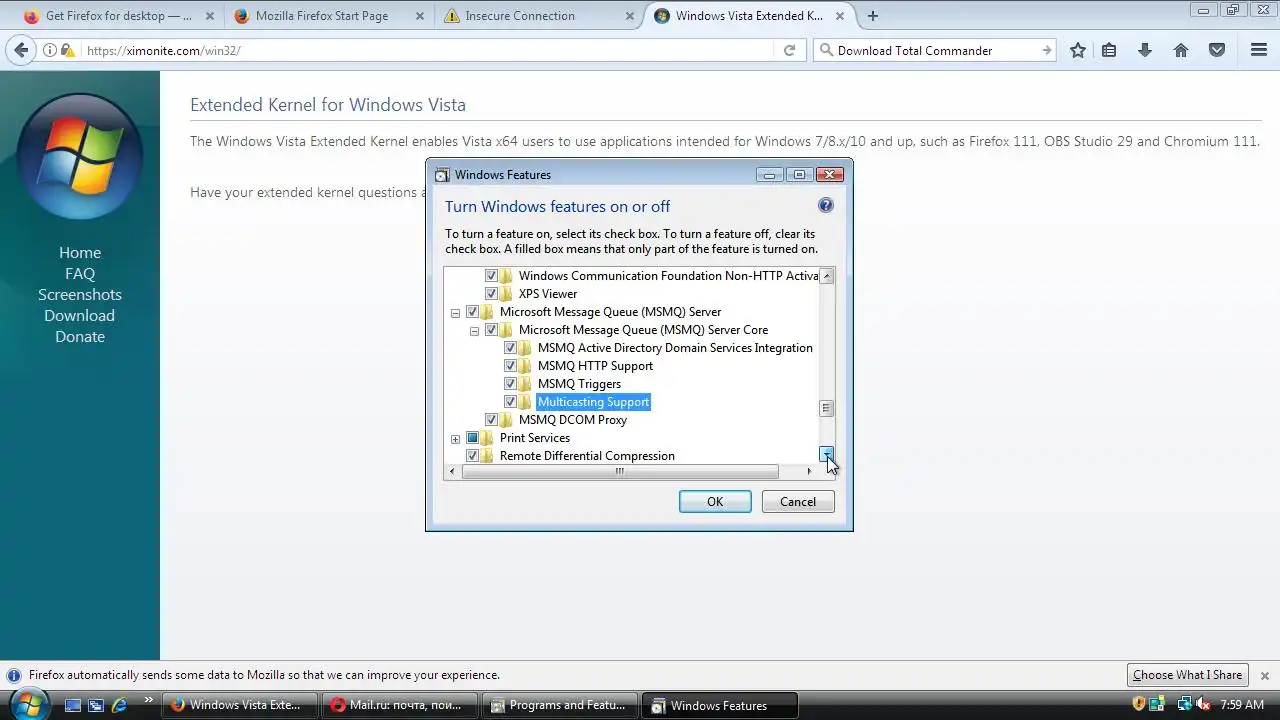Click the Windows Features help question mark icon
This screenshot has height=720, width=1280.
click(825, 205)
